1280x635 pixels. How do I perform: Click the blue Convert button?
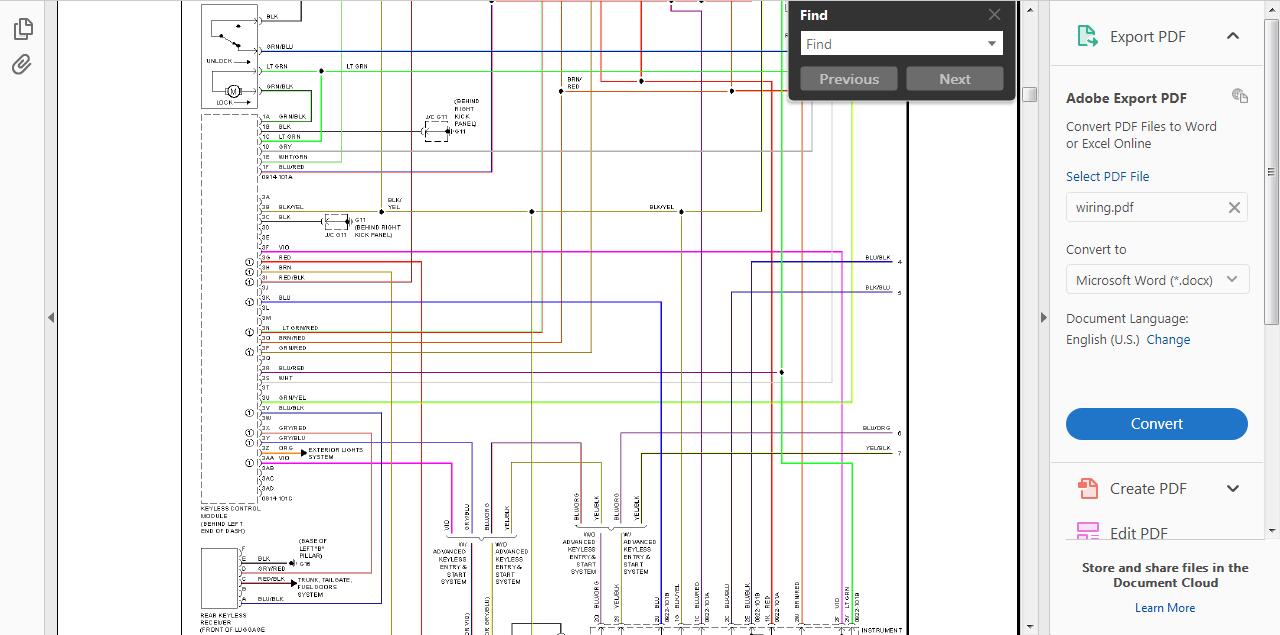1157,424
